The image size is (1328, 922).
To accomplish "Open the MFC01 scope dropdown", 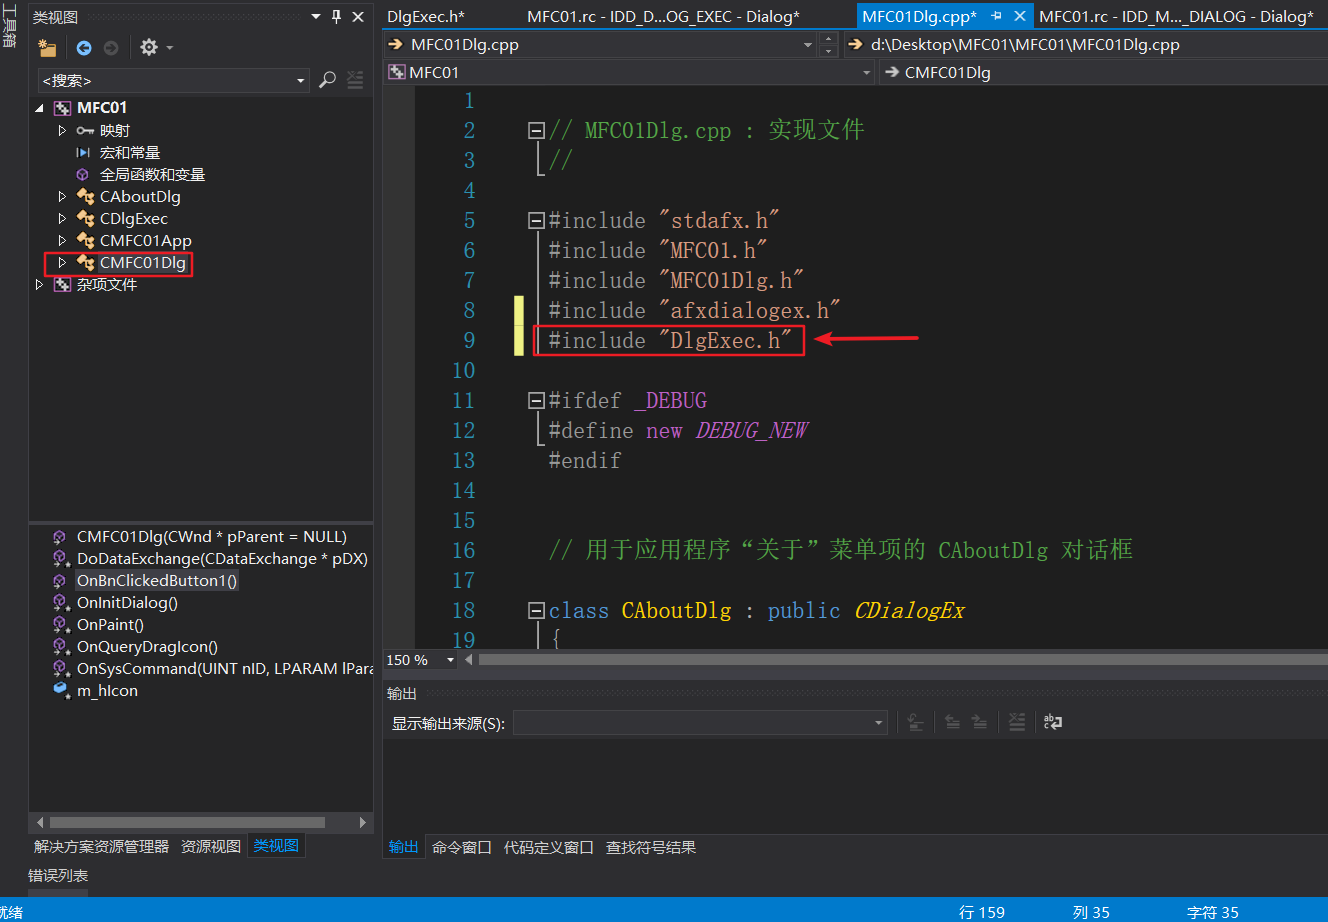I will point(867,72).
